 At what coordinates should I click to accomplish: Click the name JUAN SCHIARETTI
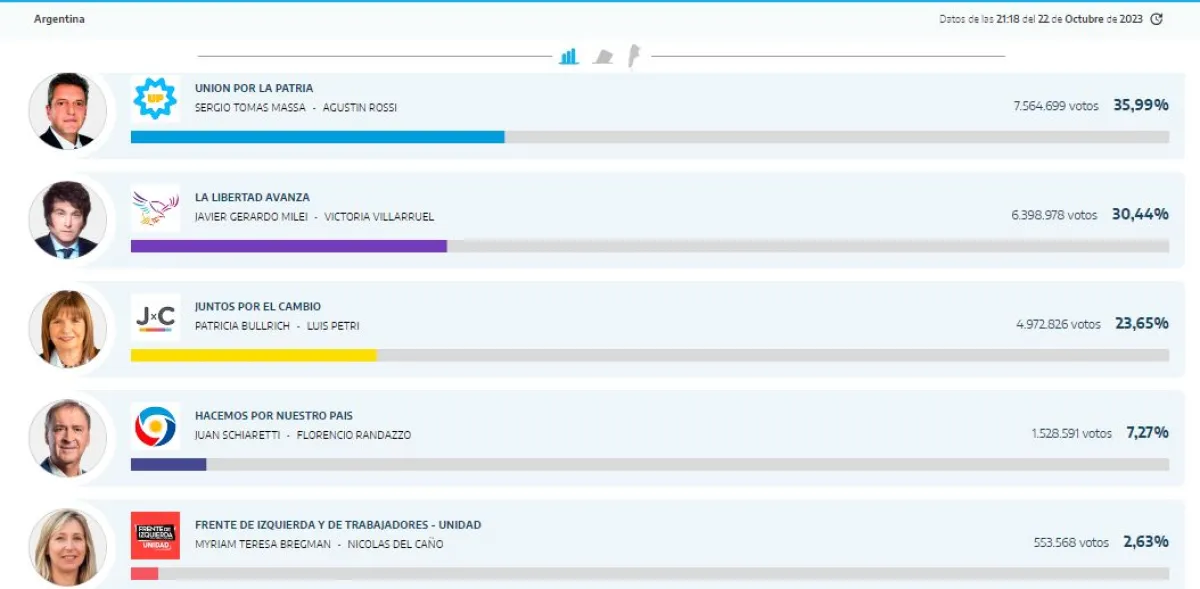coord(237,434)
